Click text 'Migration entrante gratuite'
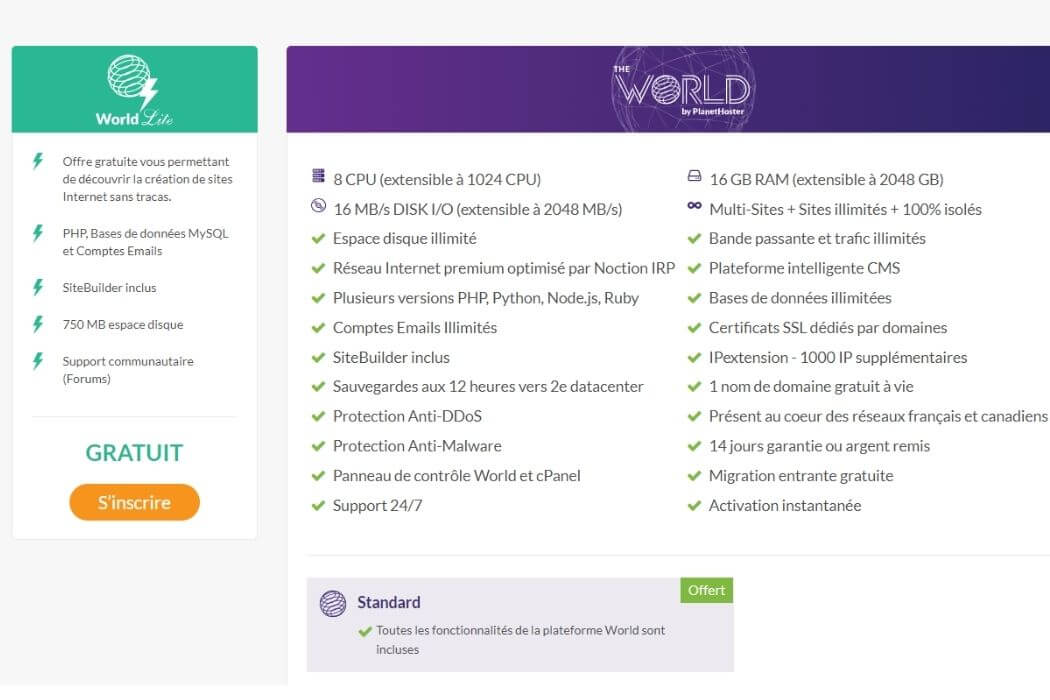The width and height of the screenshot is (1050, 700). click(x=801, y=476)
